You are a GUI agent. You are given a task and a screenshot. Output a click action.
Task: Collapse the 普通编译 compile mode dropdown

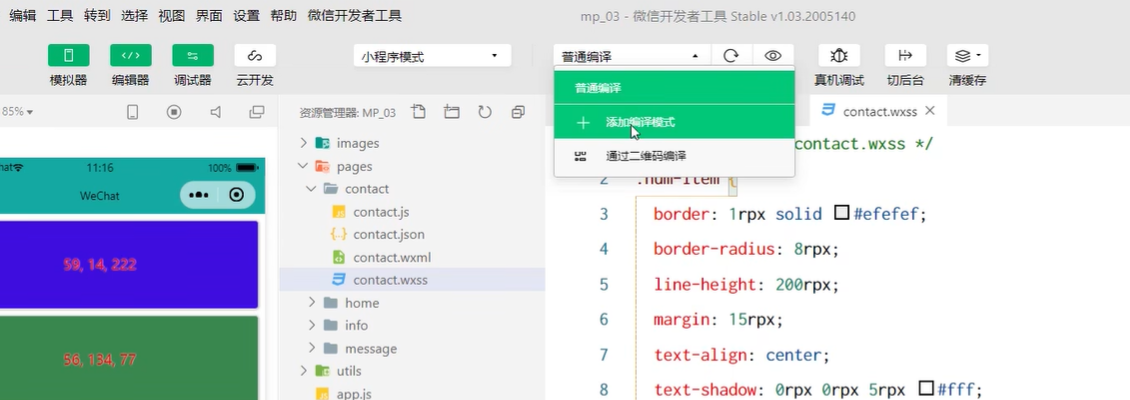pyautogui.click(x=632, y=55)
